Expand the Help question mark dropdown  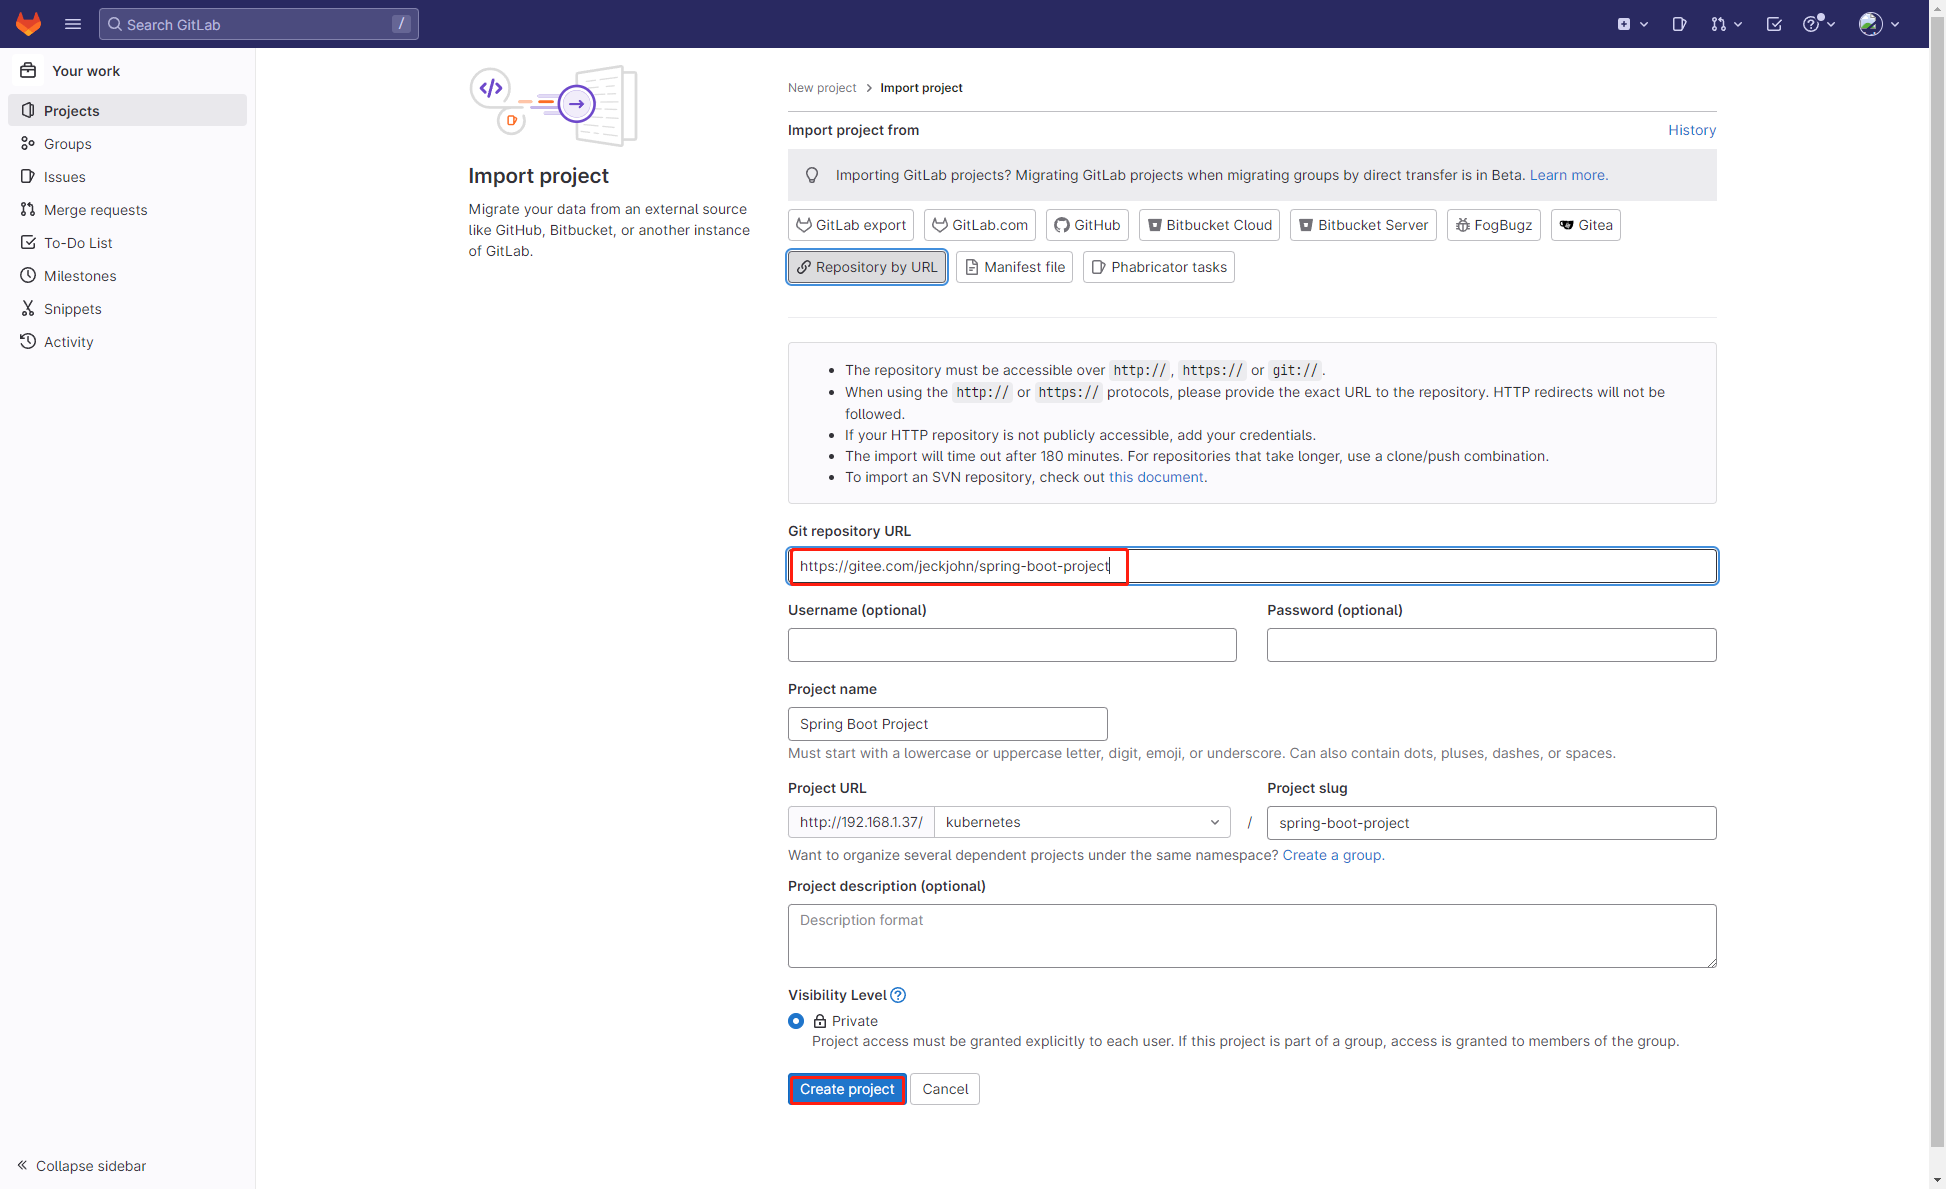tap(1819, 24)
